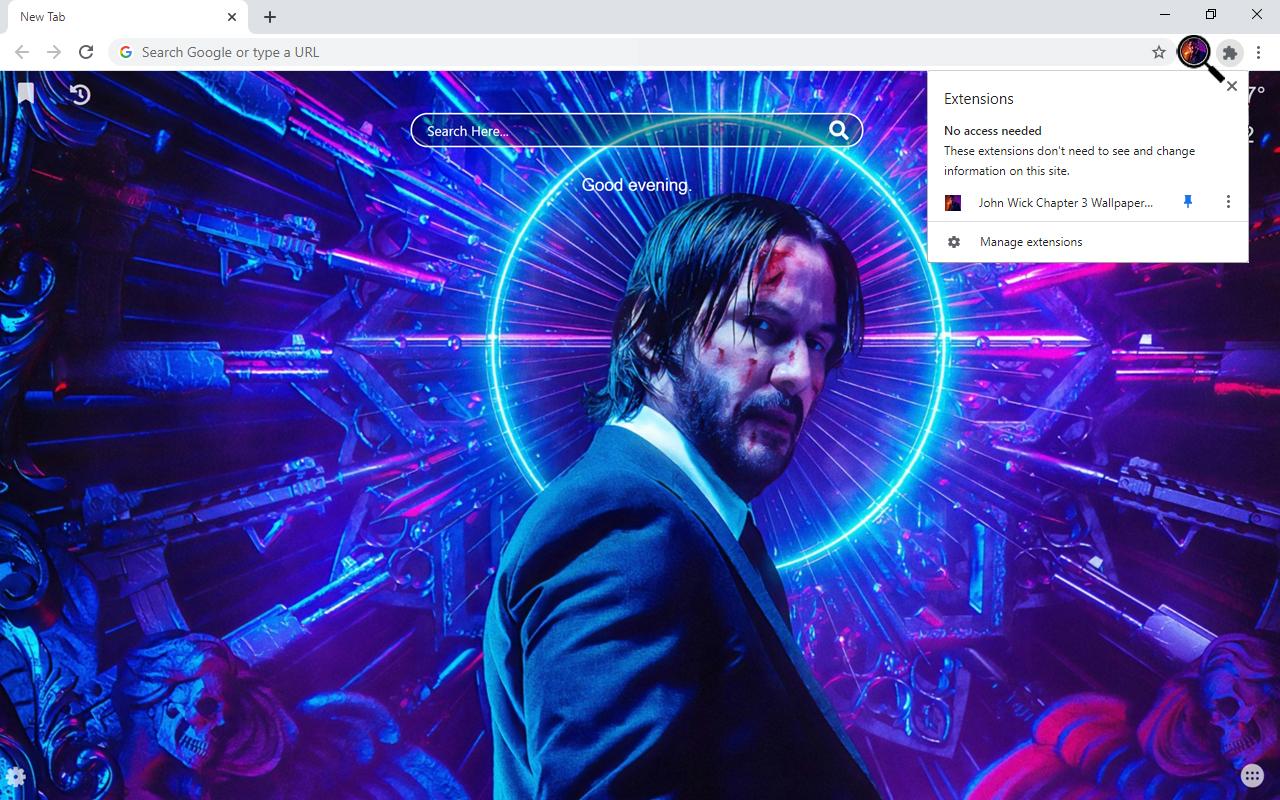This screenshot has height=800, width=1280.
Task: Open John Wick Chapter 3 Wallpaper extension
Action: [1065, 202]
